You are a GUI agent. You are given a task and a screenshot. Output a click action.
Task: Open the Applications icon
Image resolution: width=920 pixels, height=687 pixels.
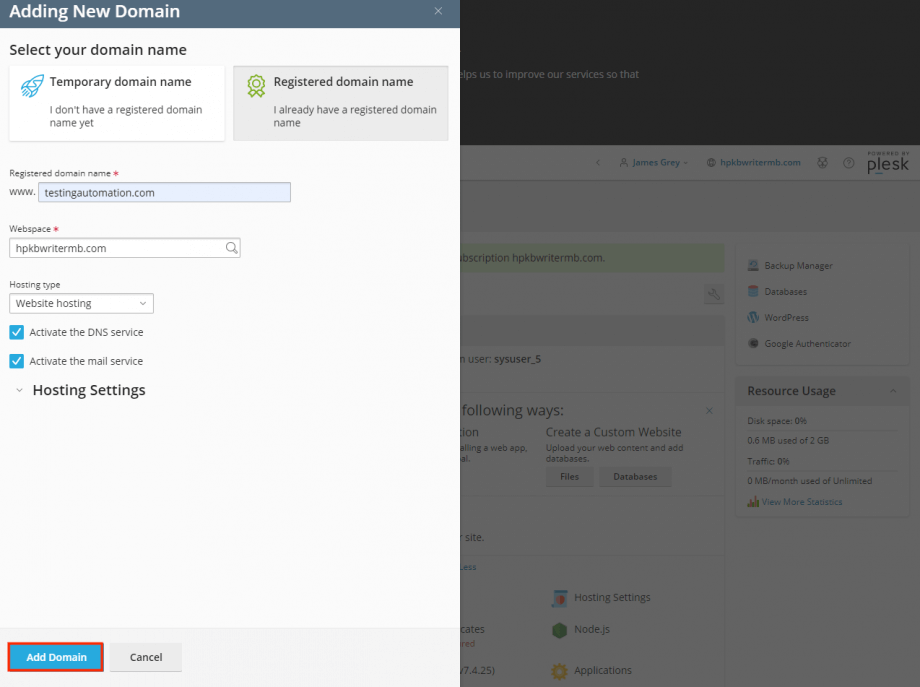pyautogui.click(x=560, y=670)
